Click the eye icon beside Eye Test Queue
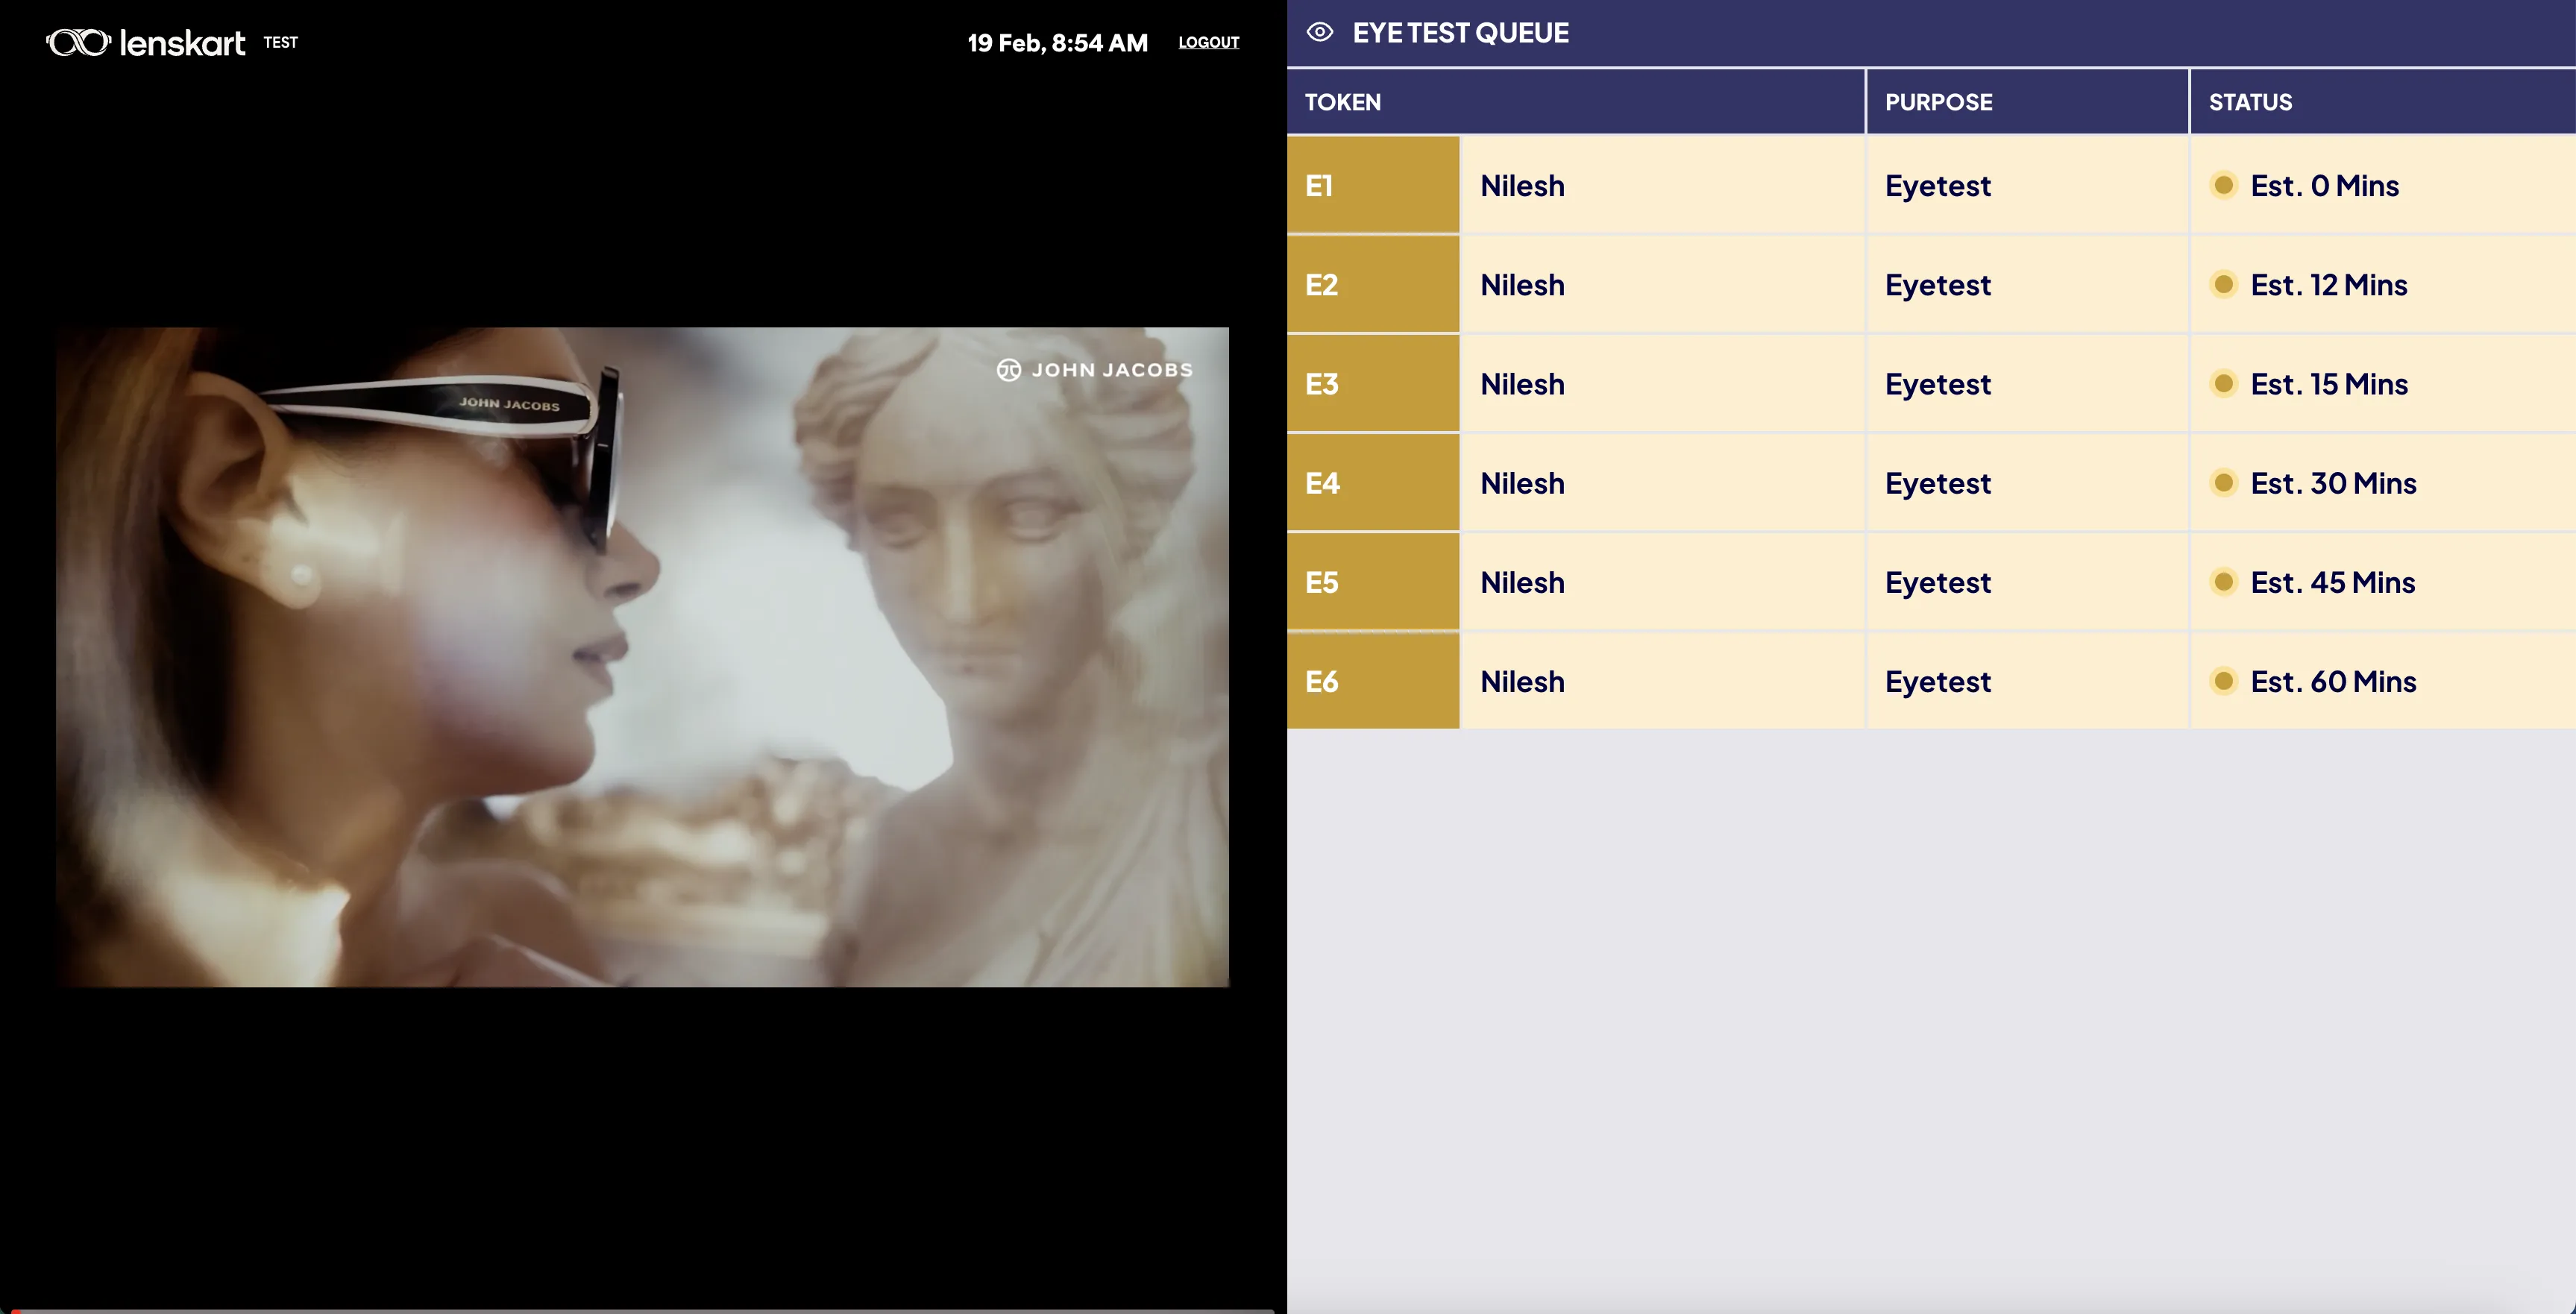This screenshot has width=2576, height=1314. tap(1320, 32)
